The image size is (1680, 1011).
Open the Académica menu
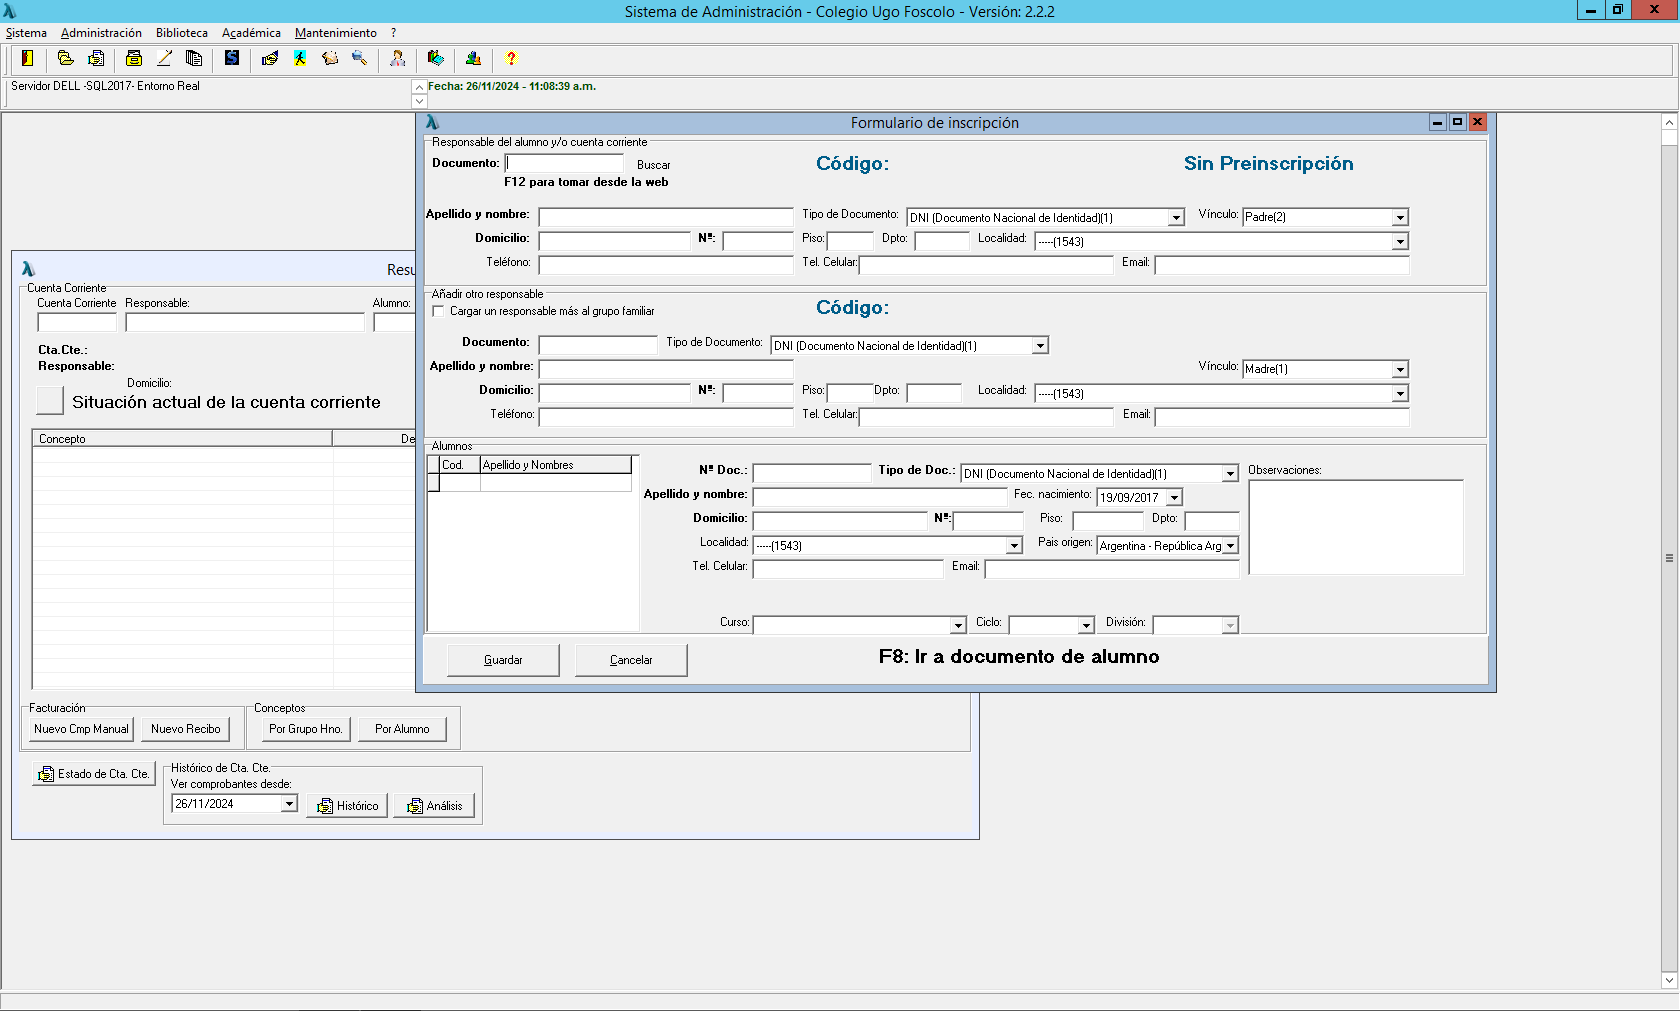251,33
